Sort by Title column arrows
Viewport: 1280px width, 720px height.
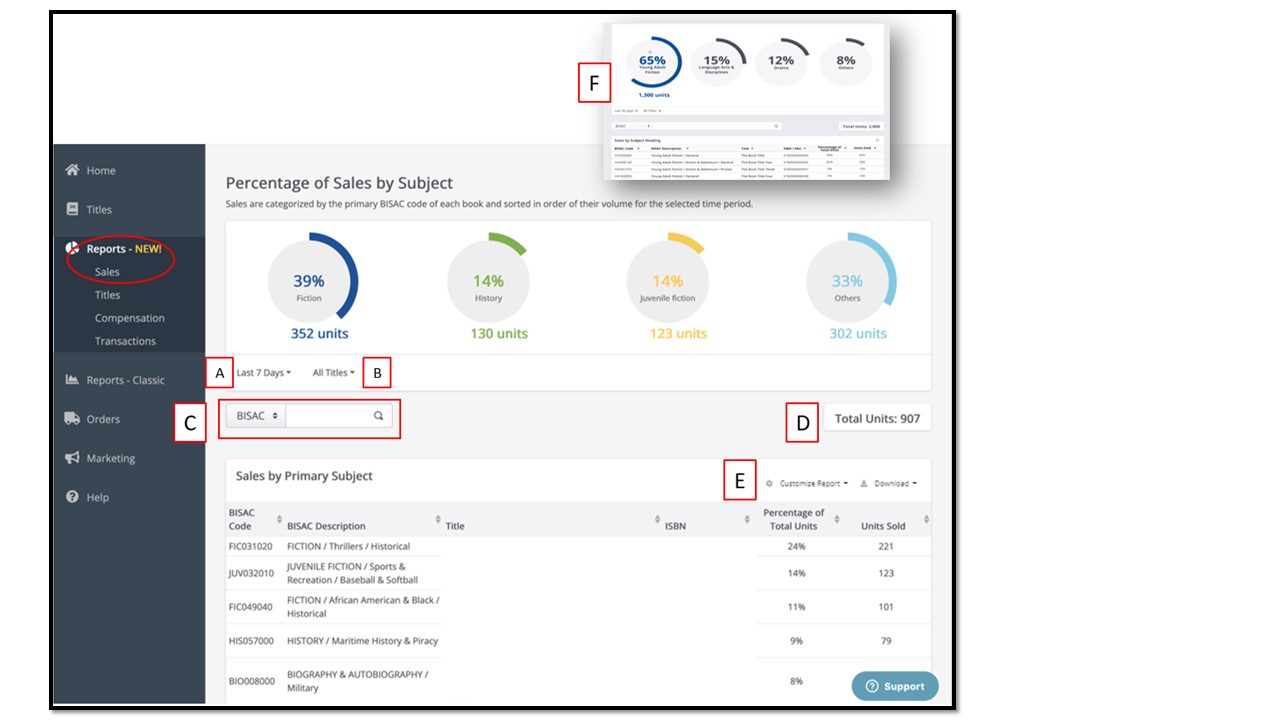click(657, 519)
